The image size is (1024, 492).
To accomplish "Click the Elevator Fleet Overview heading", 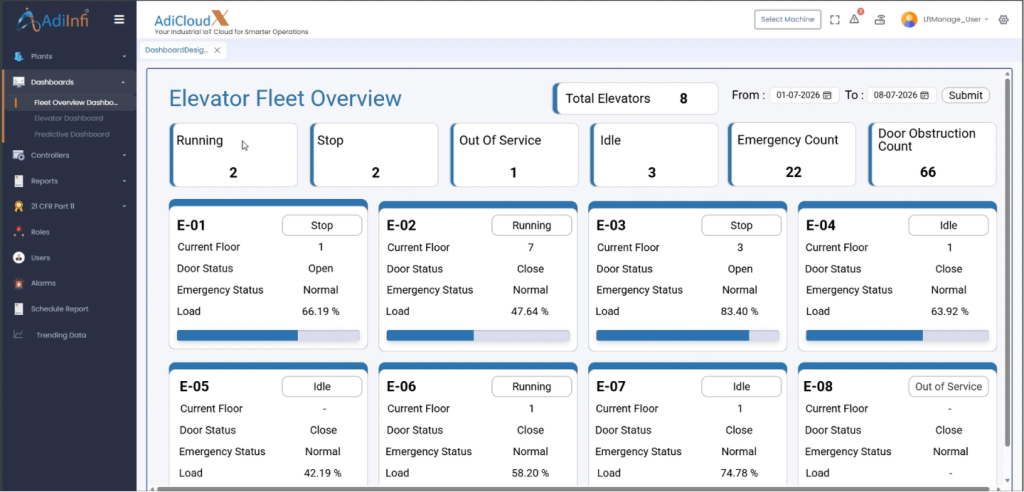I will click(285, 99).
